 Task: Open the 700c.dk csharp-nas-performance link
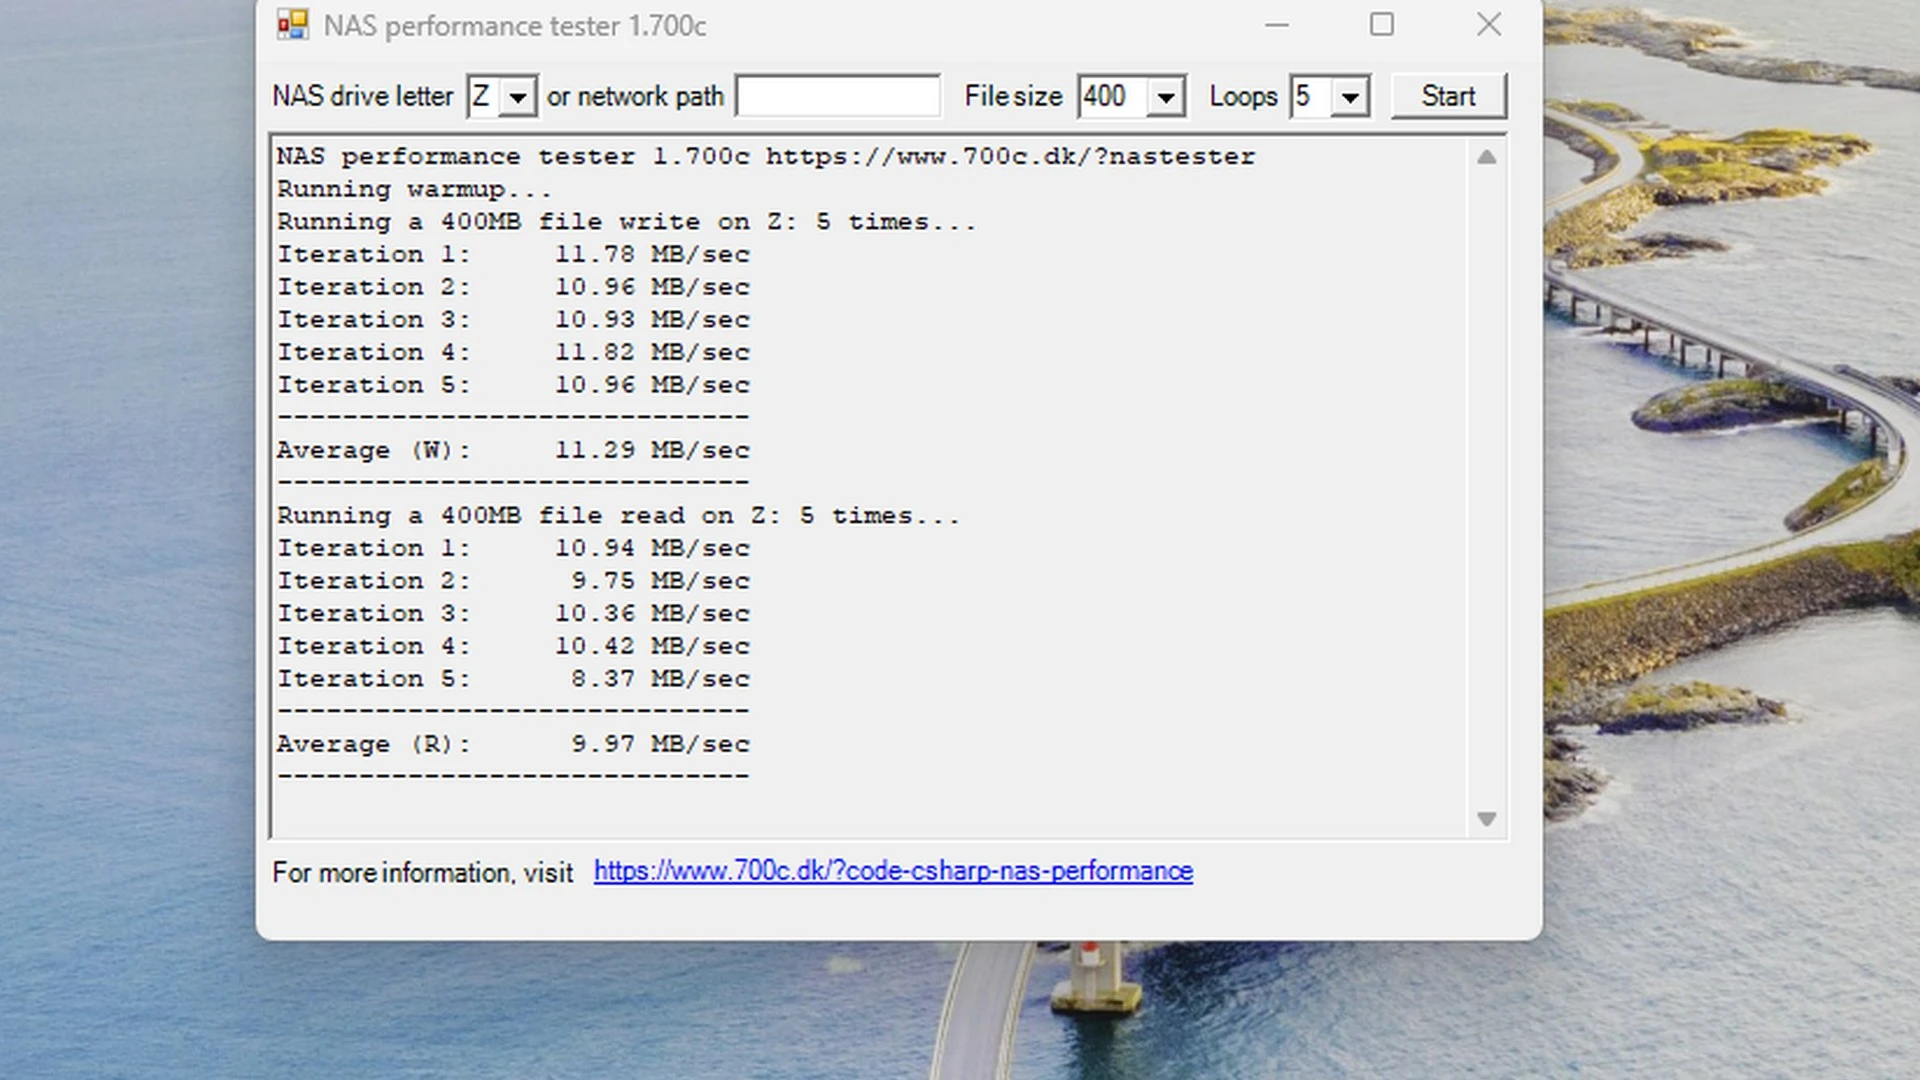coord(893,871)
